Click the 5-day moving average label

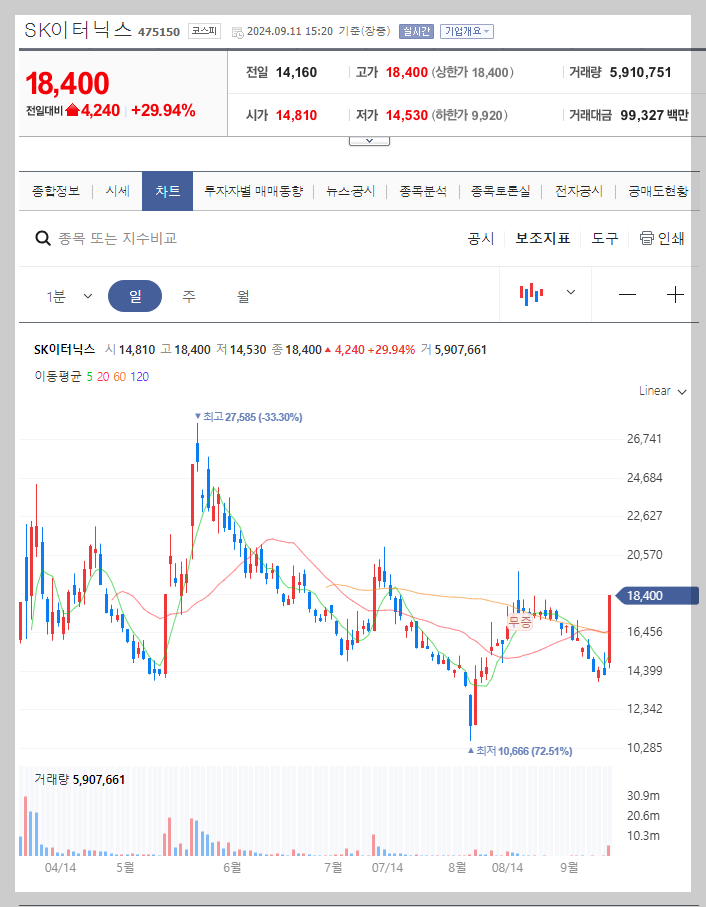click(x=90, y=377)
